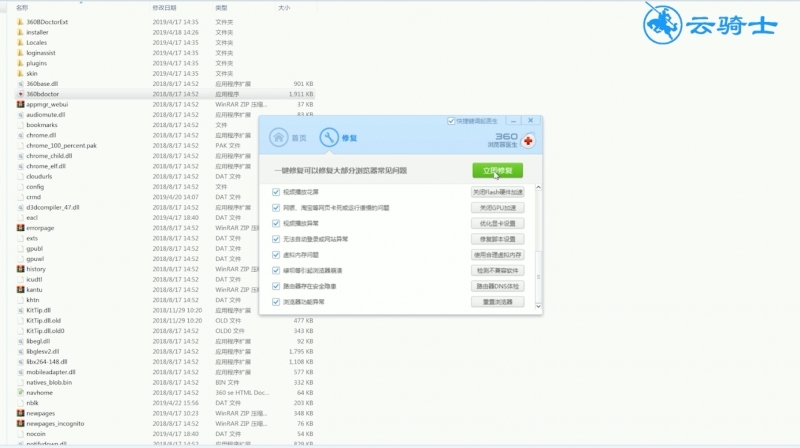Viewport: 800px width, 448px height.
Task: Select the appmgr_webui WinRAR archive icon
Action: click(20, 104)
